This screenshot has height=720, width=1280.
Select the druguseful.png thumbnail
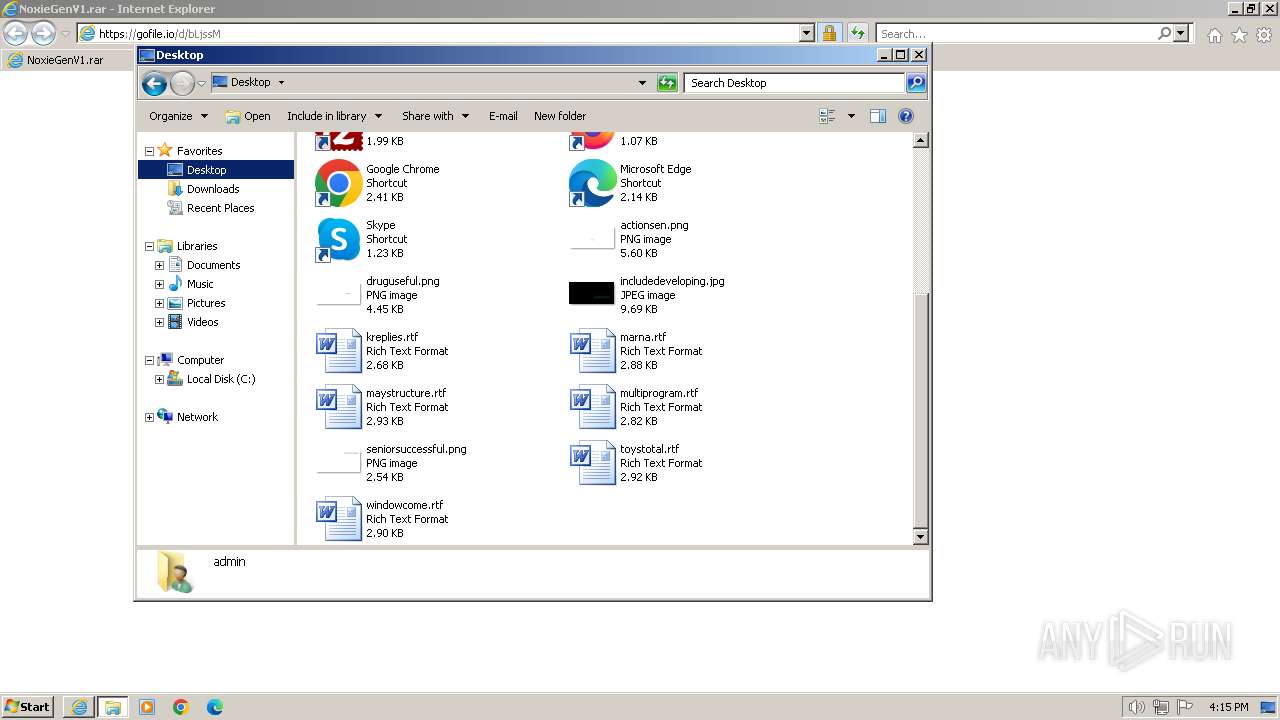[338, 294]
